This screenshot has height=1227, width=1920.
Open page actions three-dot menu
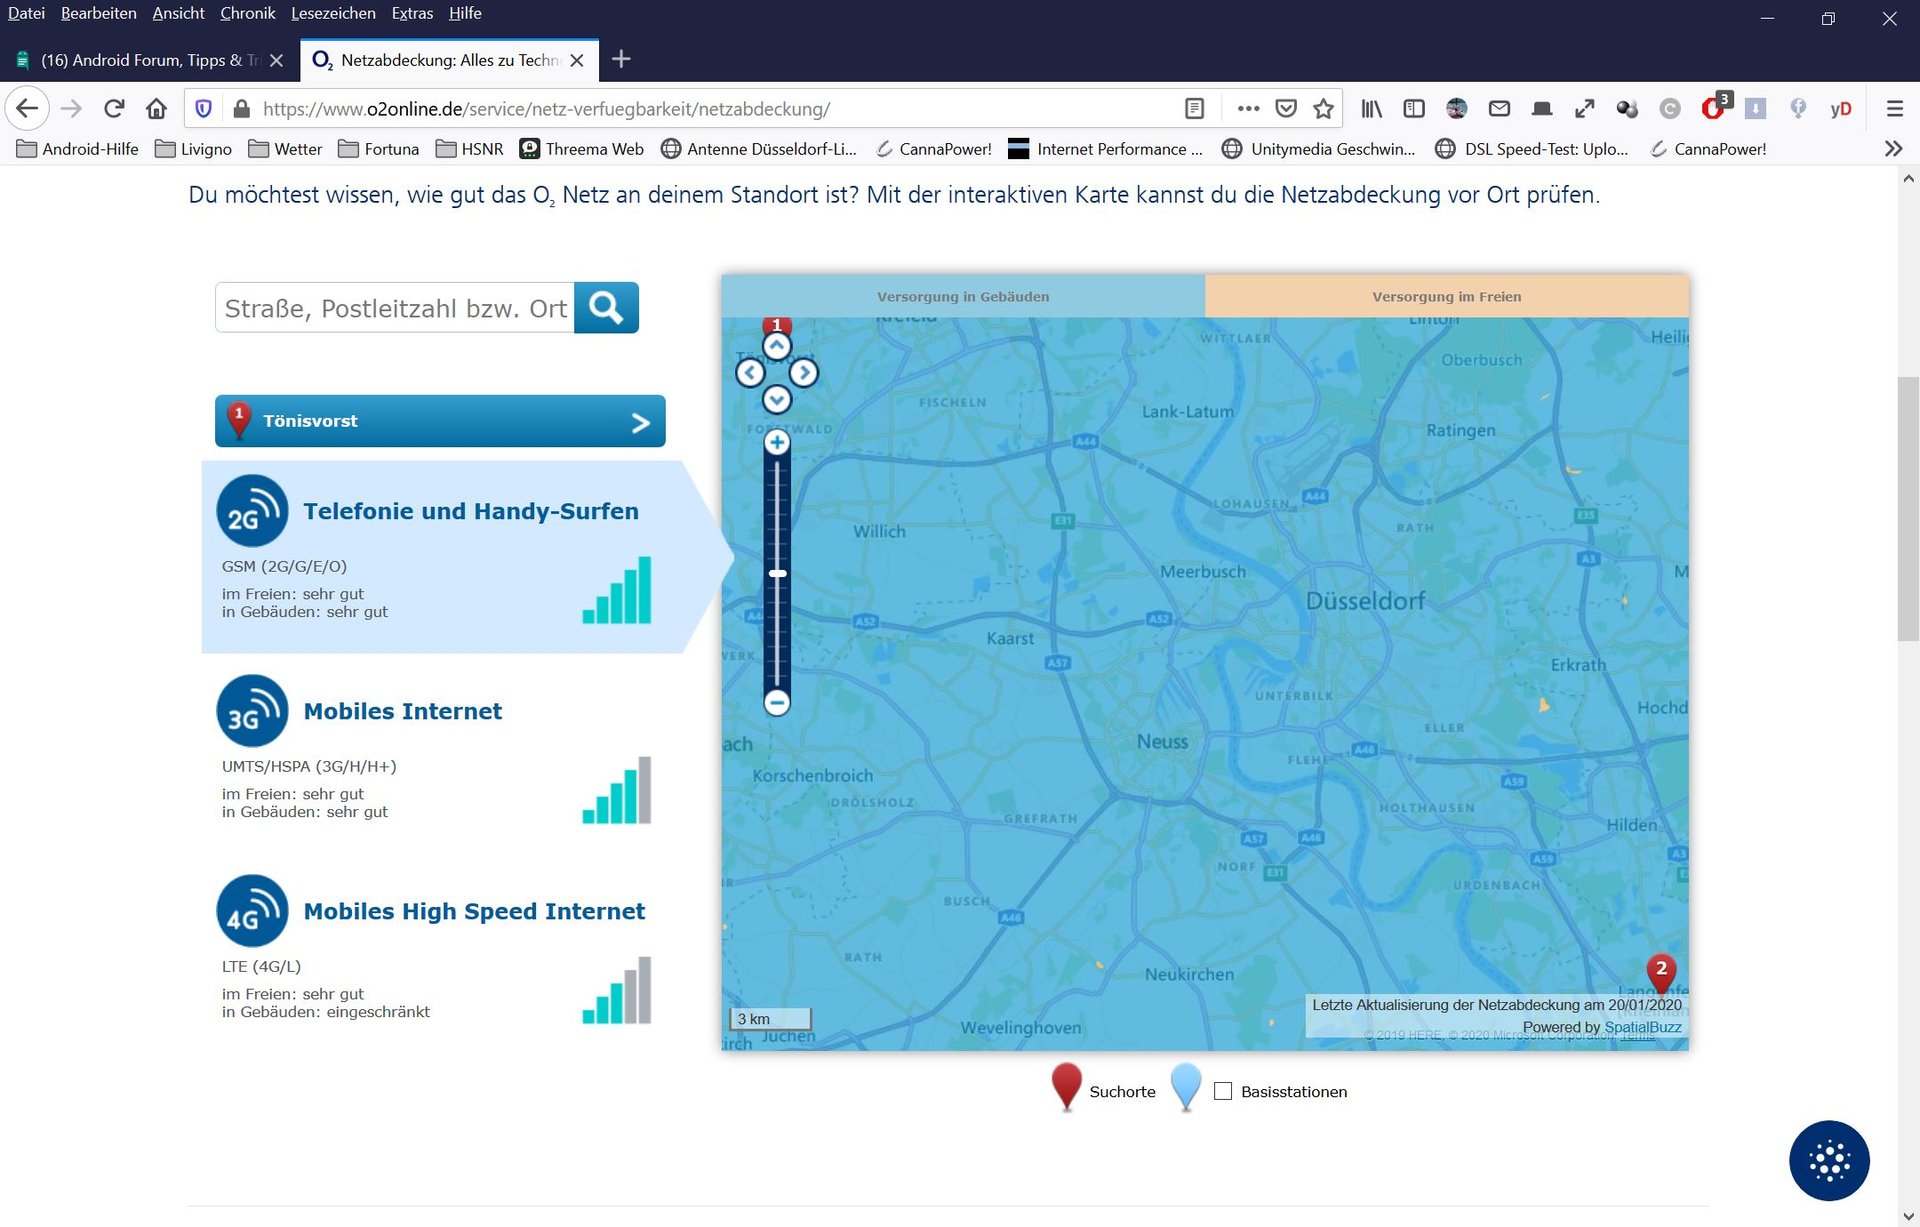[x=1248, y=108]
